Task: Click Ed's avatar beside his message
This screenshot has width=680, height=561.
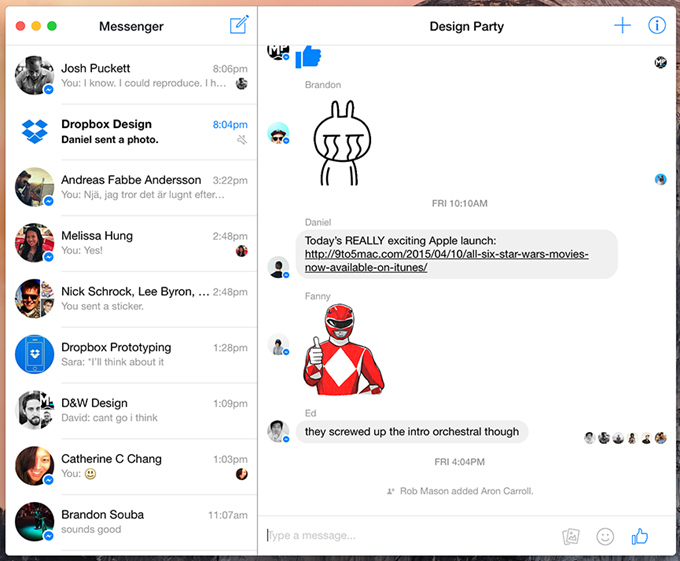Action: [x=278, y=431]
